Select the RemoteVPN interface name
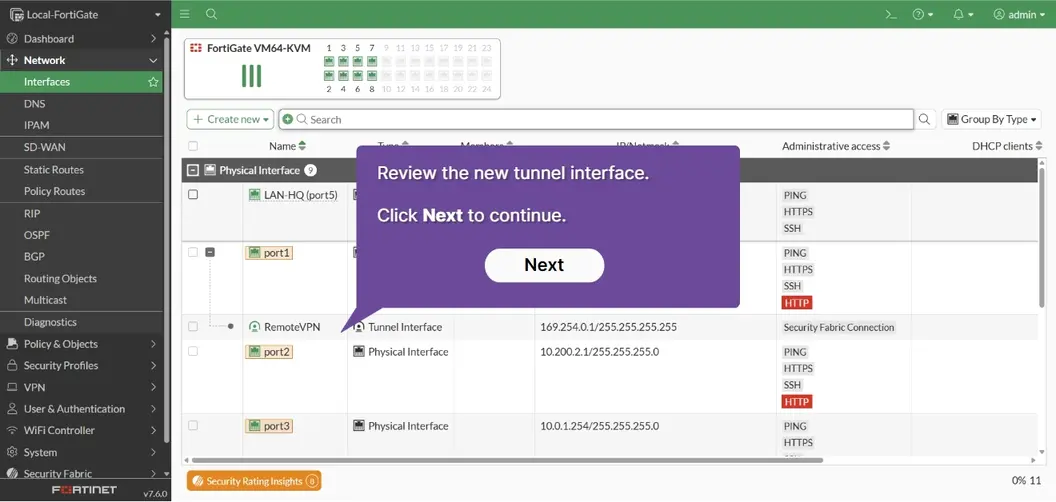The image size is (1056, 502). tap(292, 327)
